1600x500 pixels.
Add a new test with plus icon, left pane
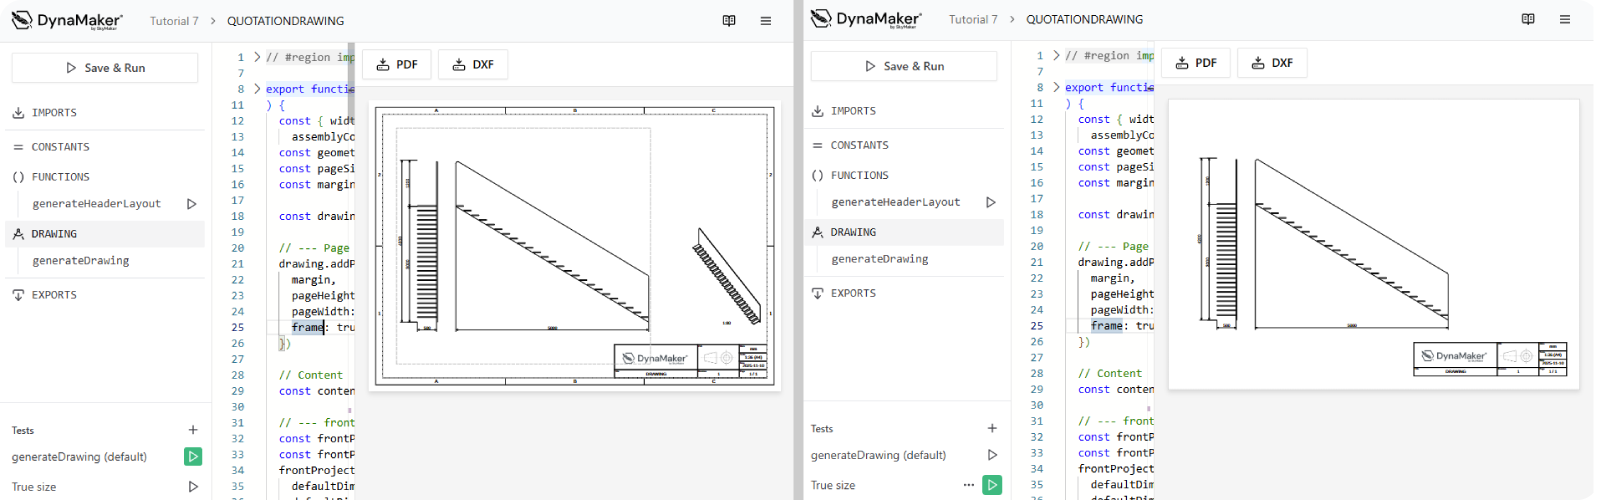coord(193,430)
